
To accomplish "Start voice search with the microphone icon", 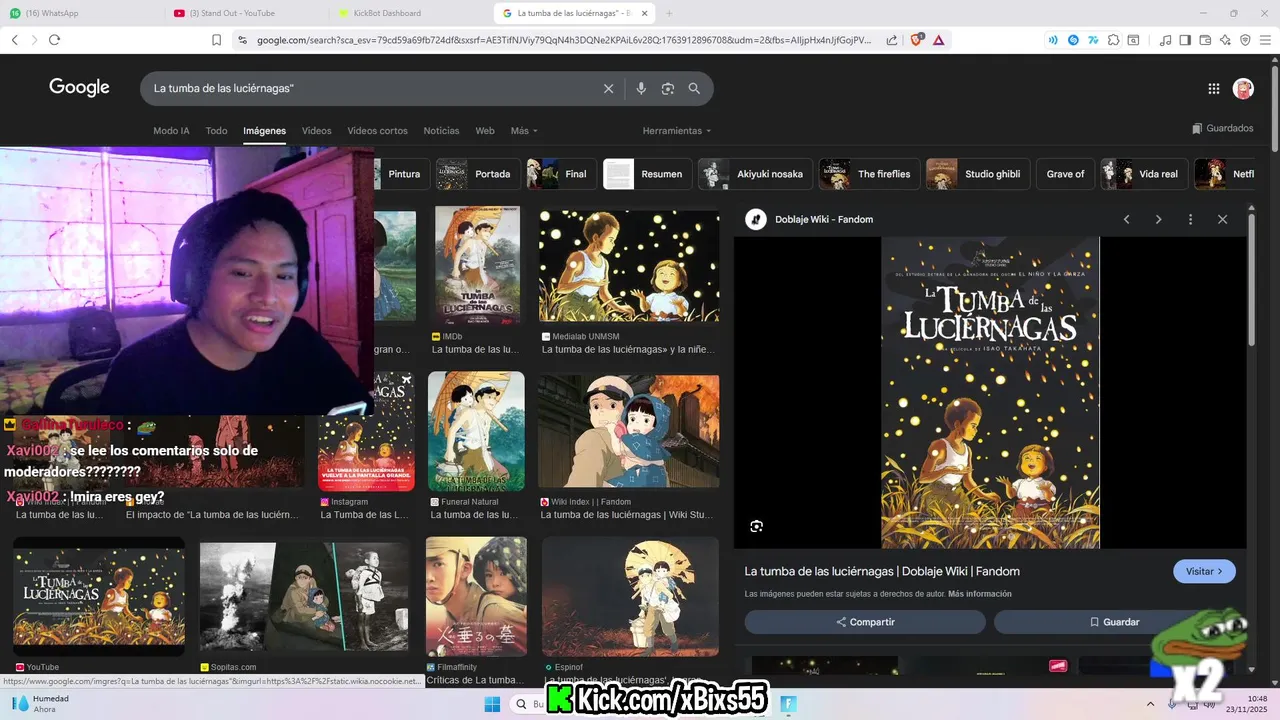I will pos(641,89).
